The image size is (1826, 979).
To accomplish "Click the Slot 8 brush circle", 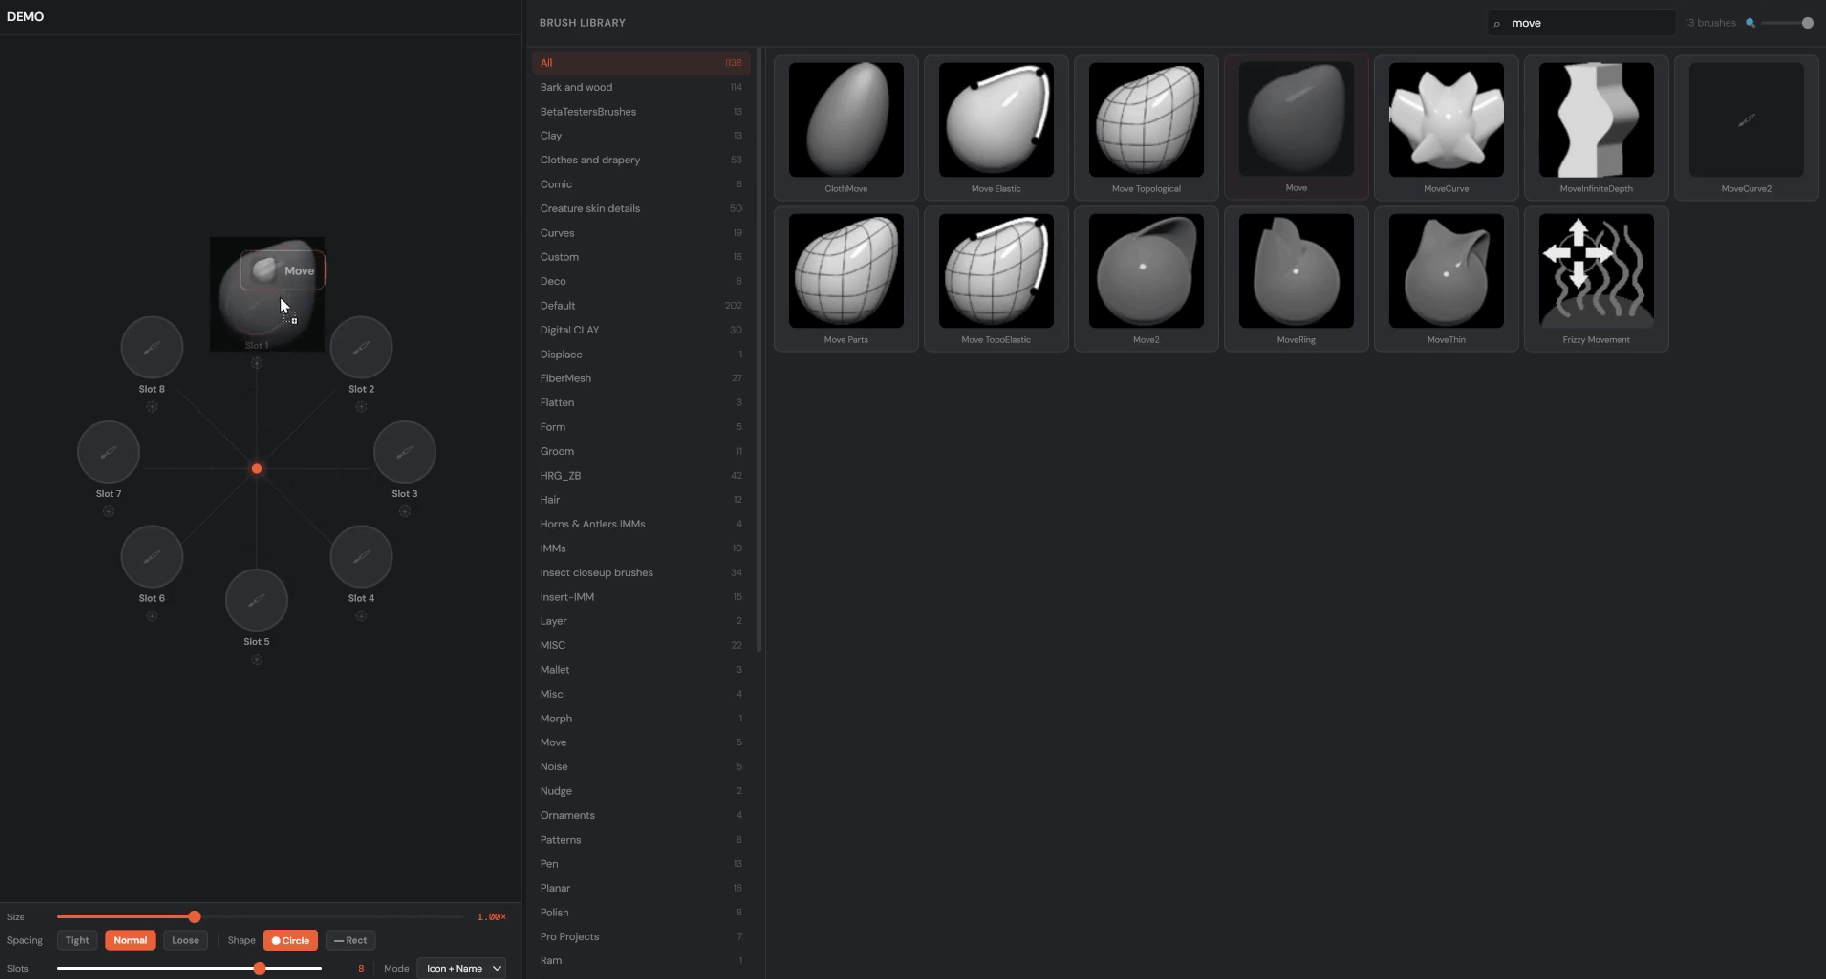I will 152,347.
